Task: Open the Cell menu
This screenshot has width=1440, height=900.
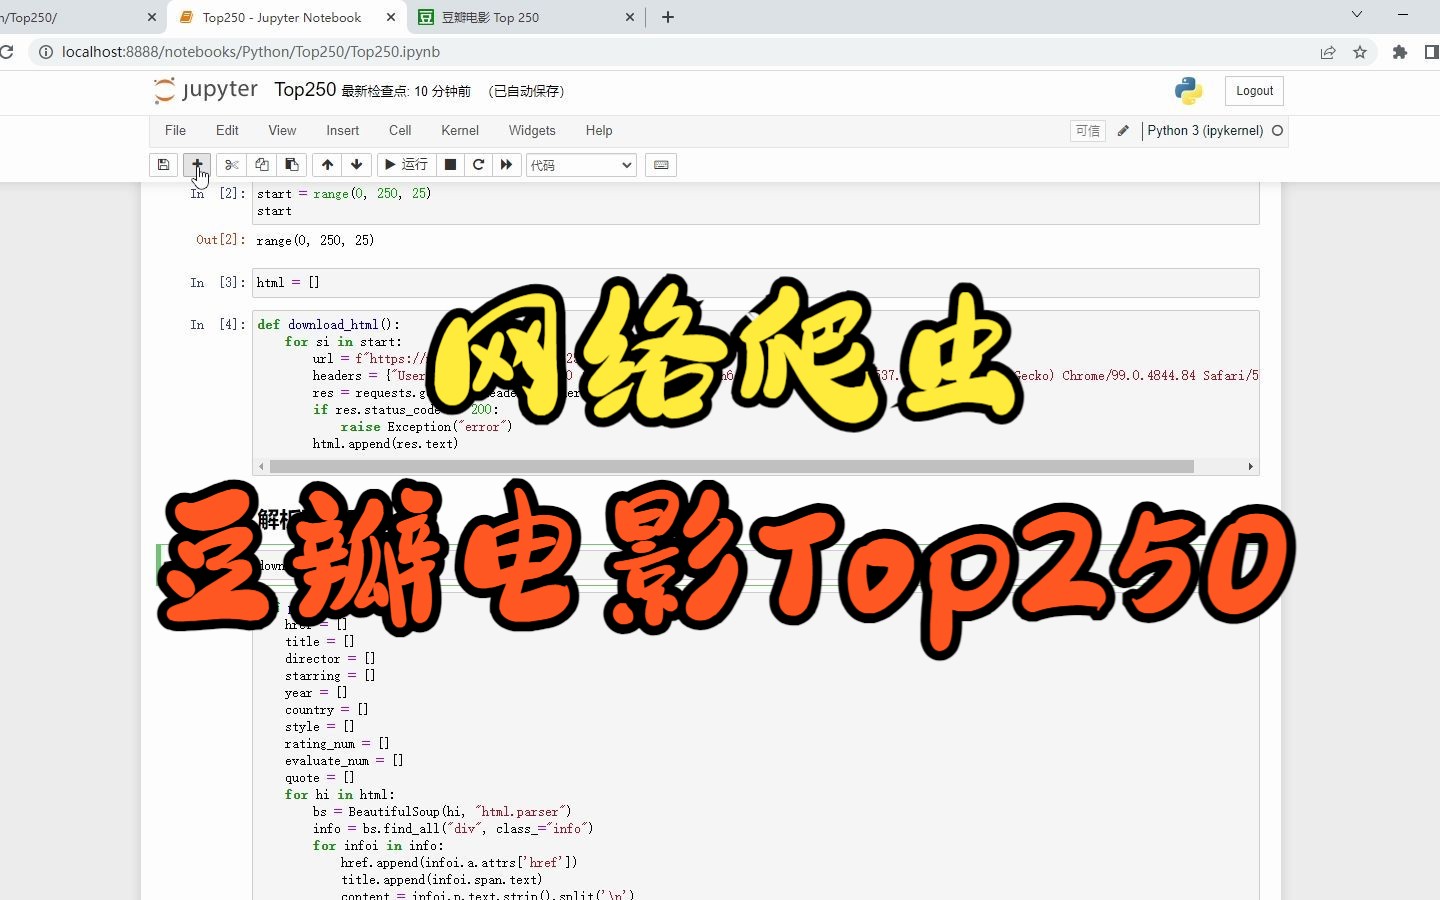Action: tap(400, 131)
